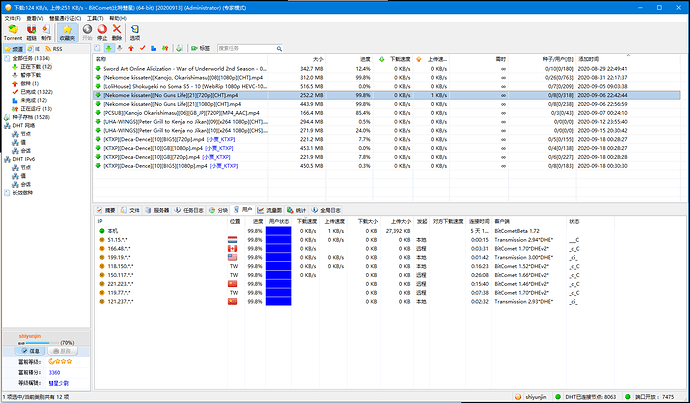Viewport: 690px width, 403px height.
Task: Click the Info (信息) button in user panel
Action: click(30, 351)
